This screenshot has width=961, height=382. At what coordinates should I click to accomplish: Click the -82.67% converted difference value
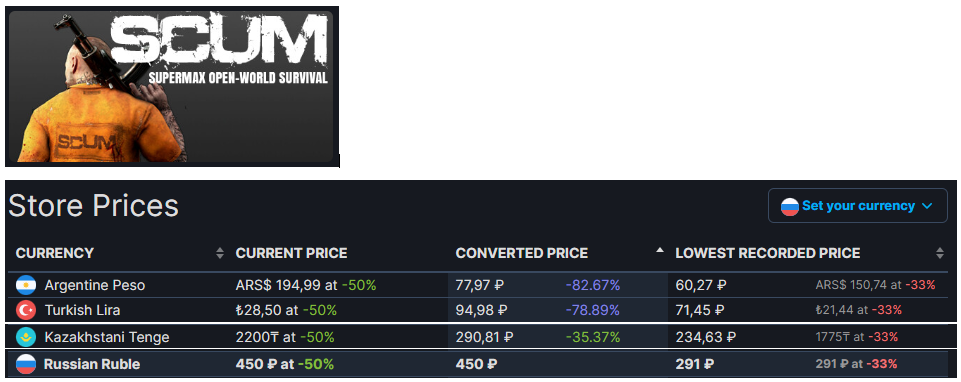tap(592, 285)
